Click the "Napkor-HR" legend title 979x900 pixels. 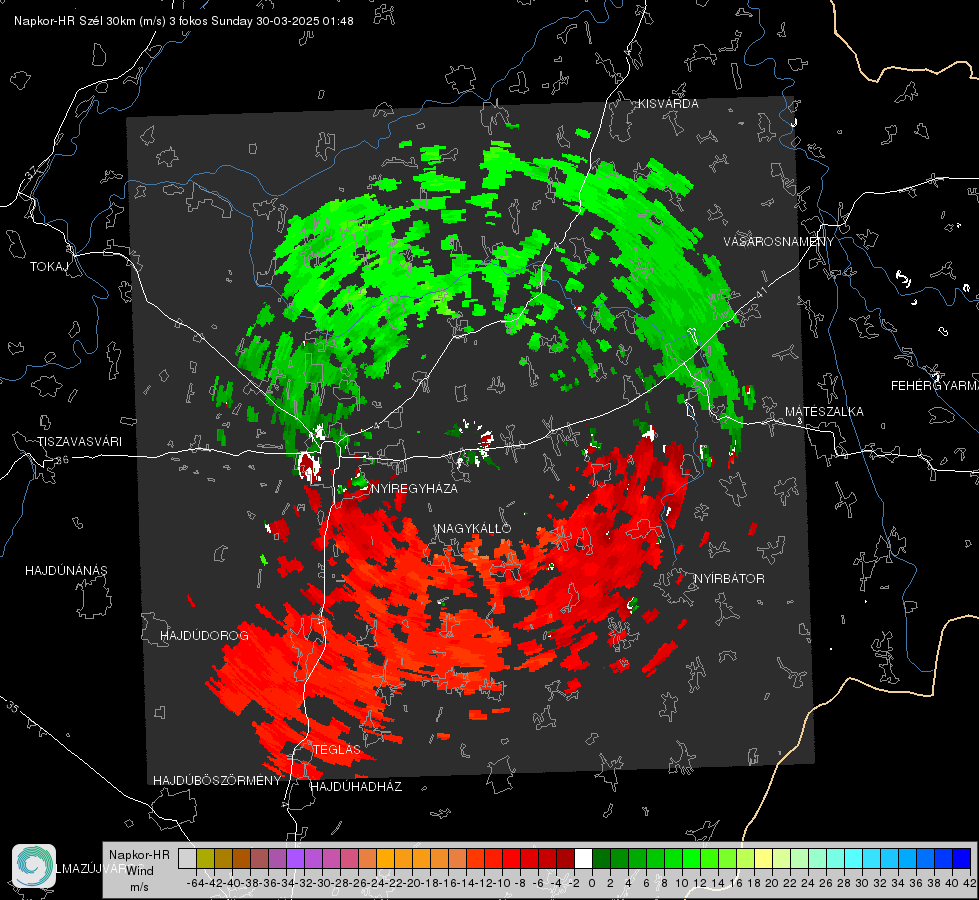click(x=139, y=855)
